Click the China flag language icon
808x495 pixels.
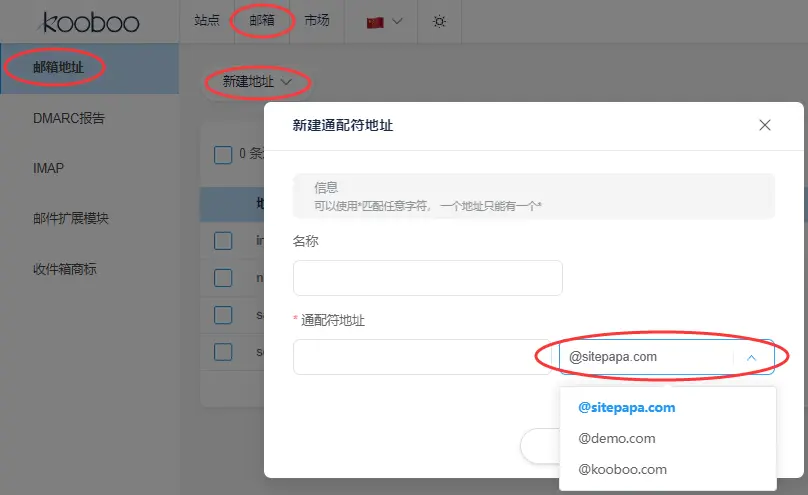pyautogui.click(x=376, y=21)
